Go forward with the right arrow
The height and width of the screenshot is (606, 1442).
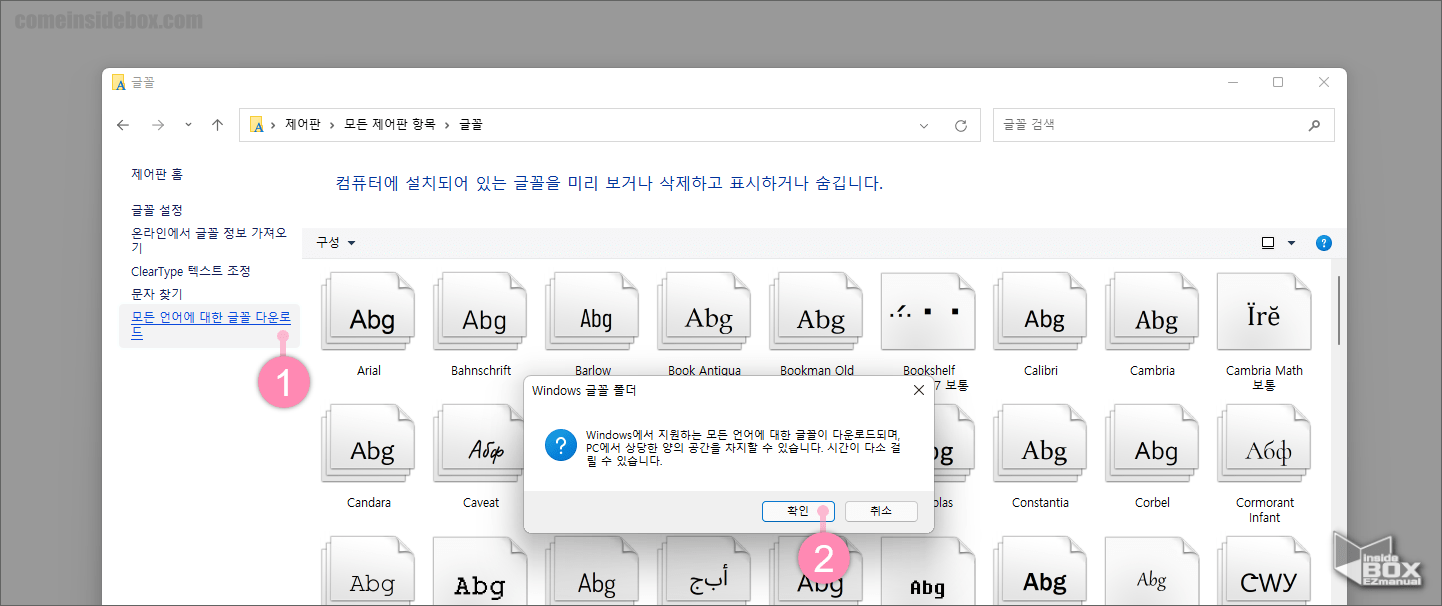158,125
